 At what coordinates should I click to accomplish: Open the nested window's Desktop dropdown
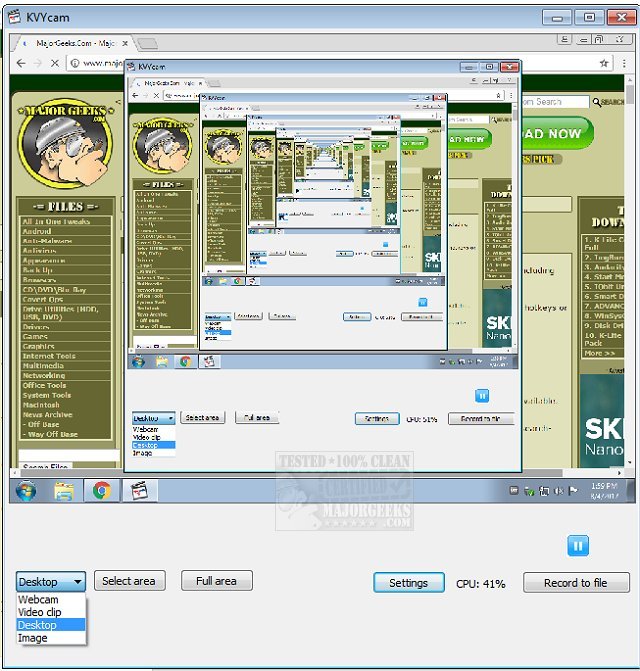[153, 418]
